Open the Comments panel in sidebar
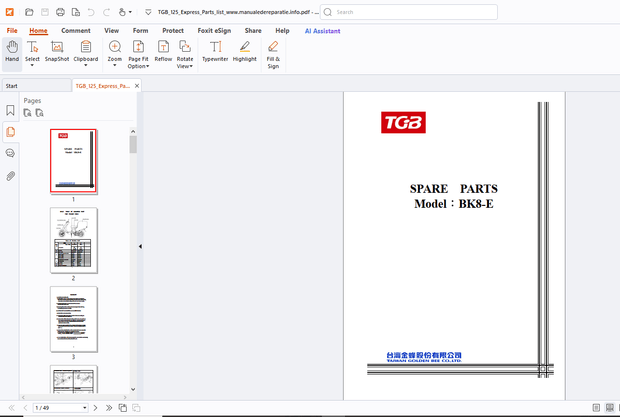The width and height of the screenshot is (620, 417). [10, 153]
